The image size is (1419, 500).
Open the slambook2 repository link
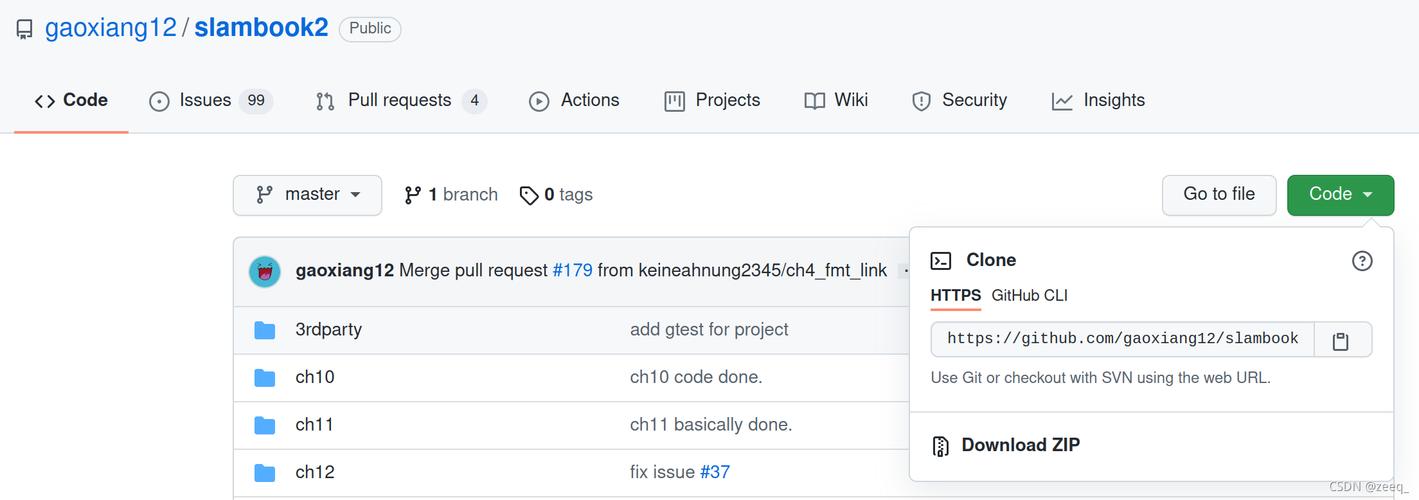pos(261,28)
